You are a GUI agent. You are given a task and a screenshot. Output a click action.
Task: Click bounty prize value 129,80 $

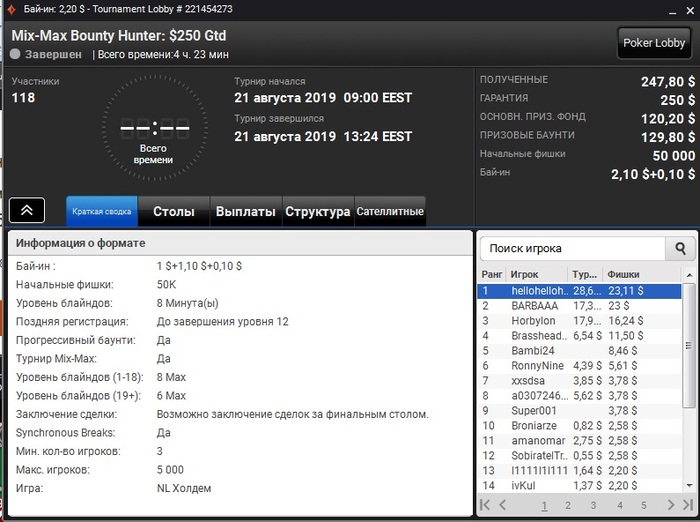tap(668, 137)
